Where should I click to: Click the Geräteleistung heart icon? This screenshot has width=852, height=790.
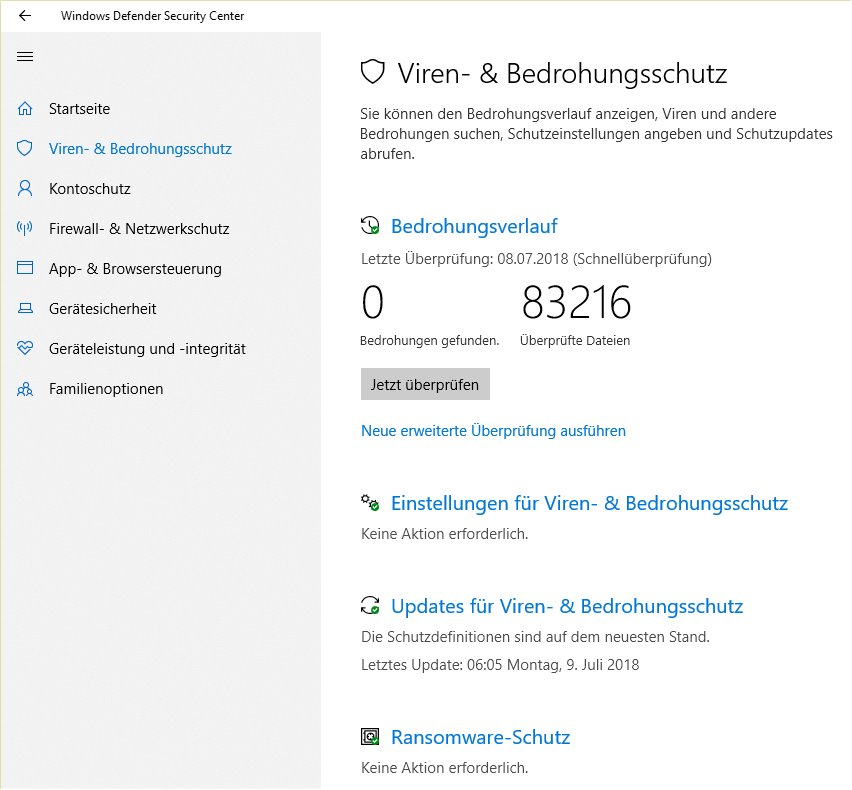click(x=25, y=348)
